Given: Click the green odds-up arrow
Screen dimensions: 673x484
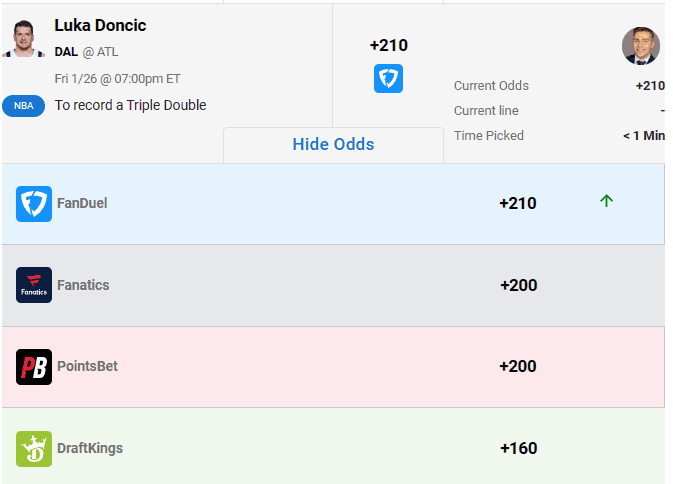Looking at the screenshot, I should pos(606,201).
